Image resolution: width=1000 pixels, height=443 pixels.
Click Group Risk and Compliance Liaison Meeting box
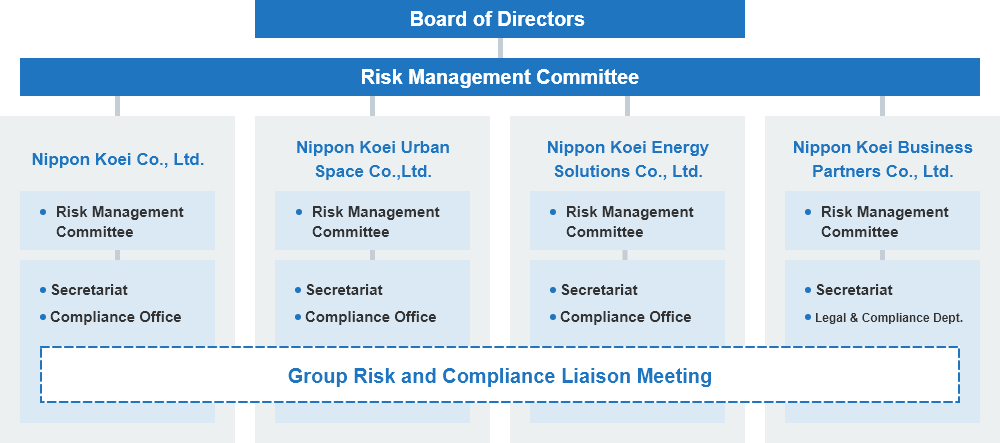(x=500, y=375)
